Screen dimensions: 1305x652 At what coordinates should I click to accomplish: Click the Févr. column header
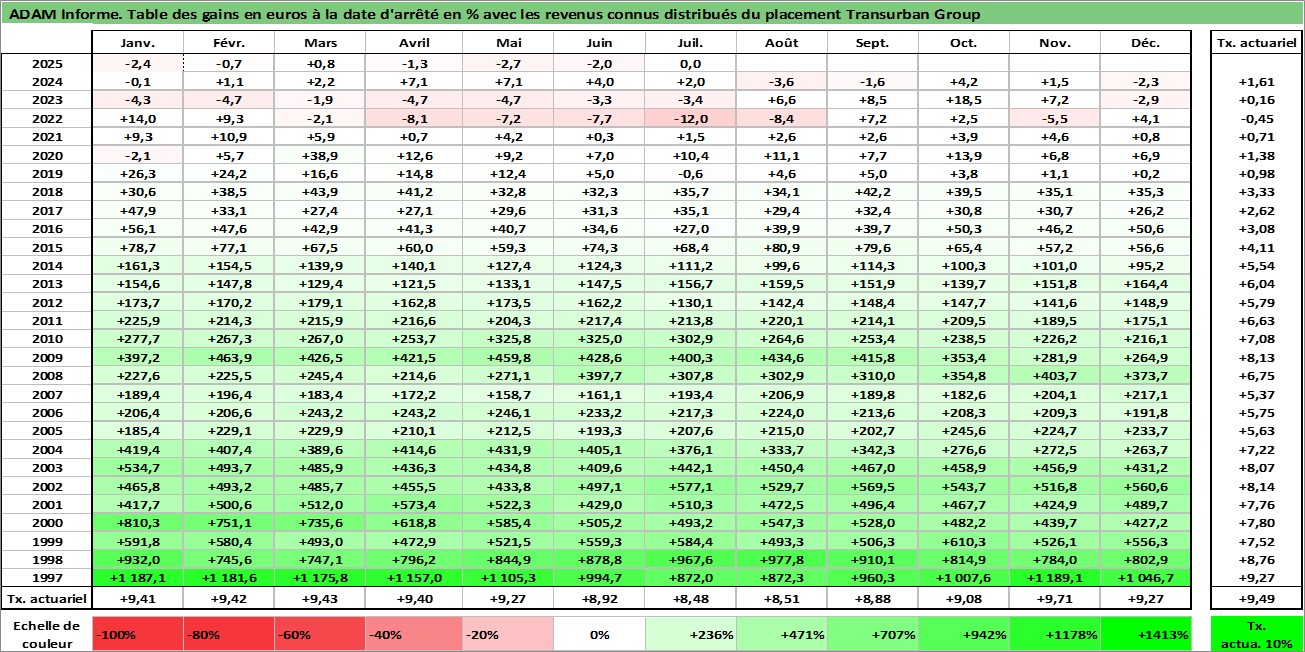tap(229, 43)
